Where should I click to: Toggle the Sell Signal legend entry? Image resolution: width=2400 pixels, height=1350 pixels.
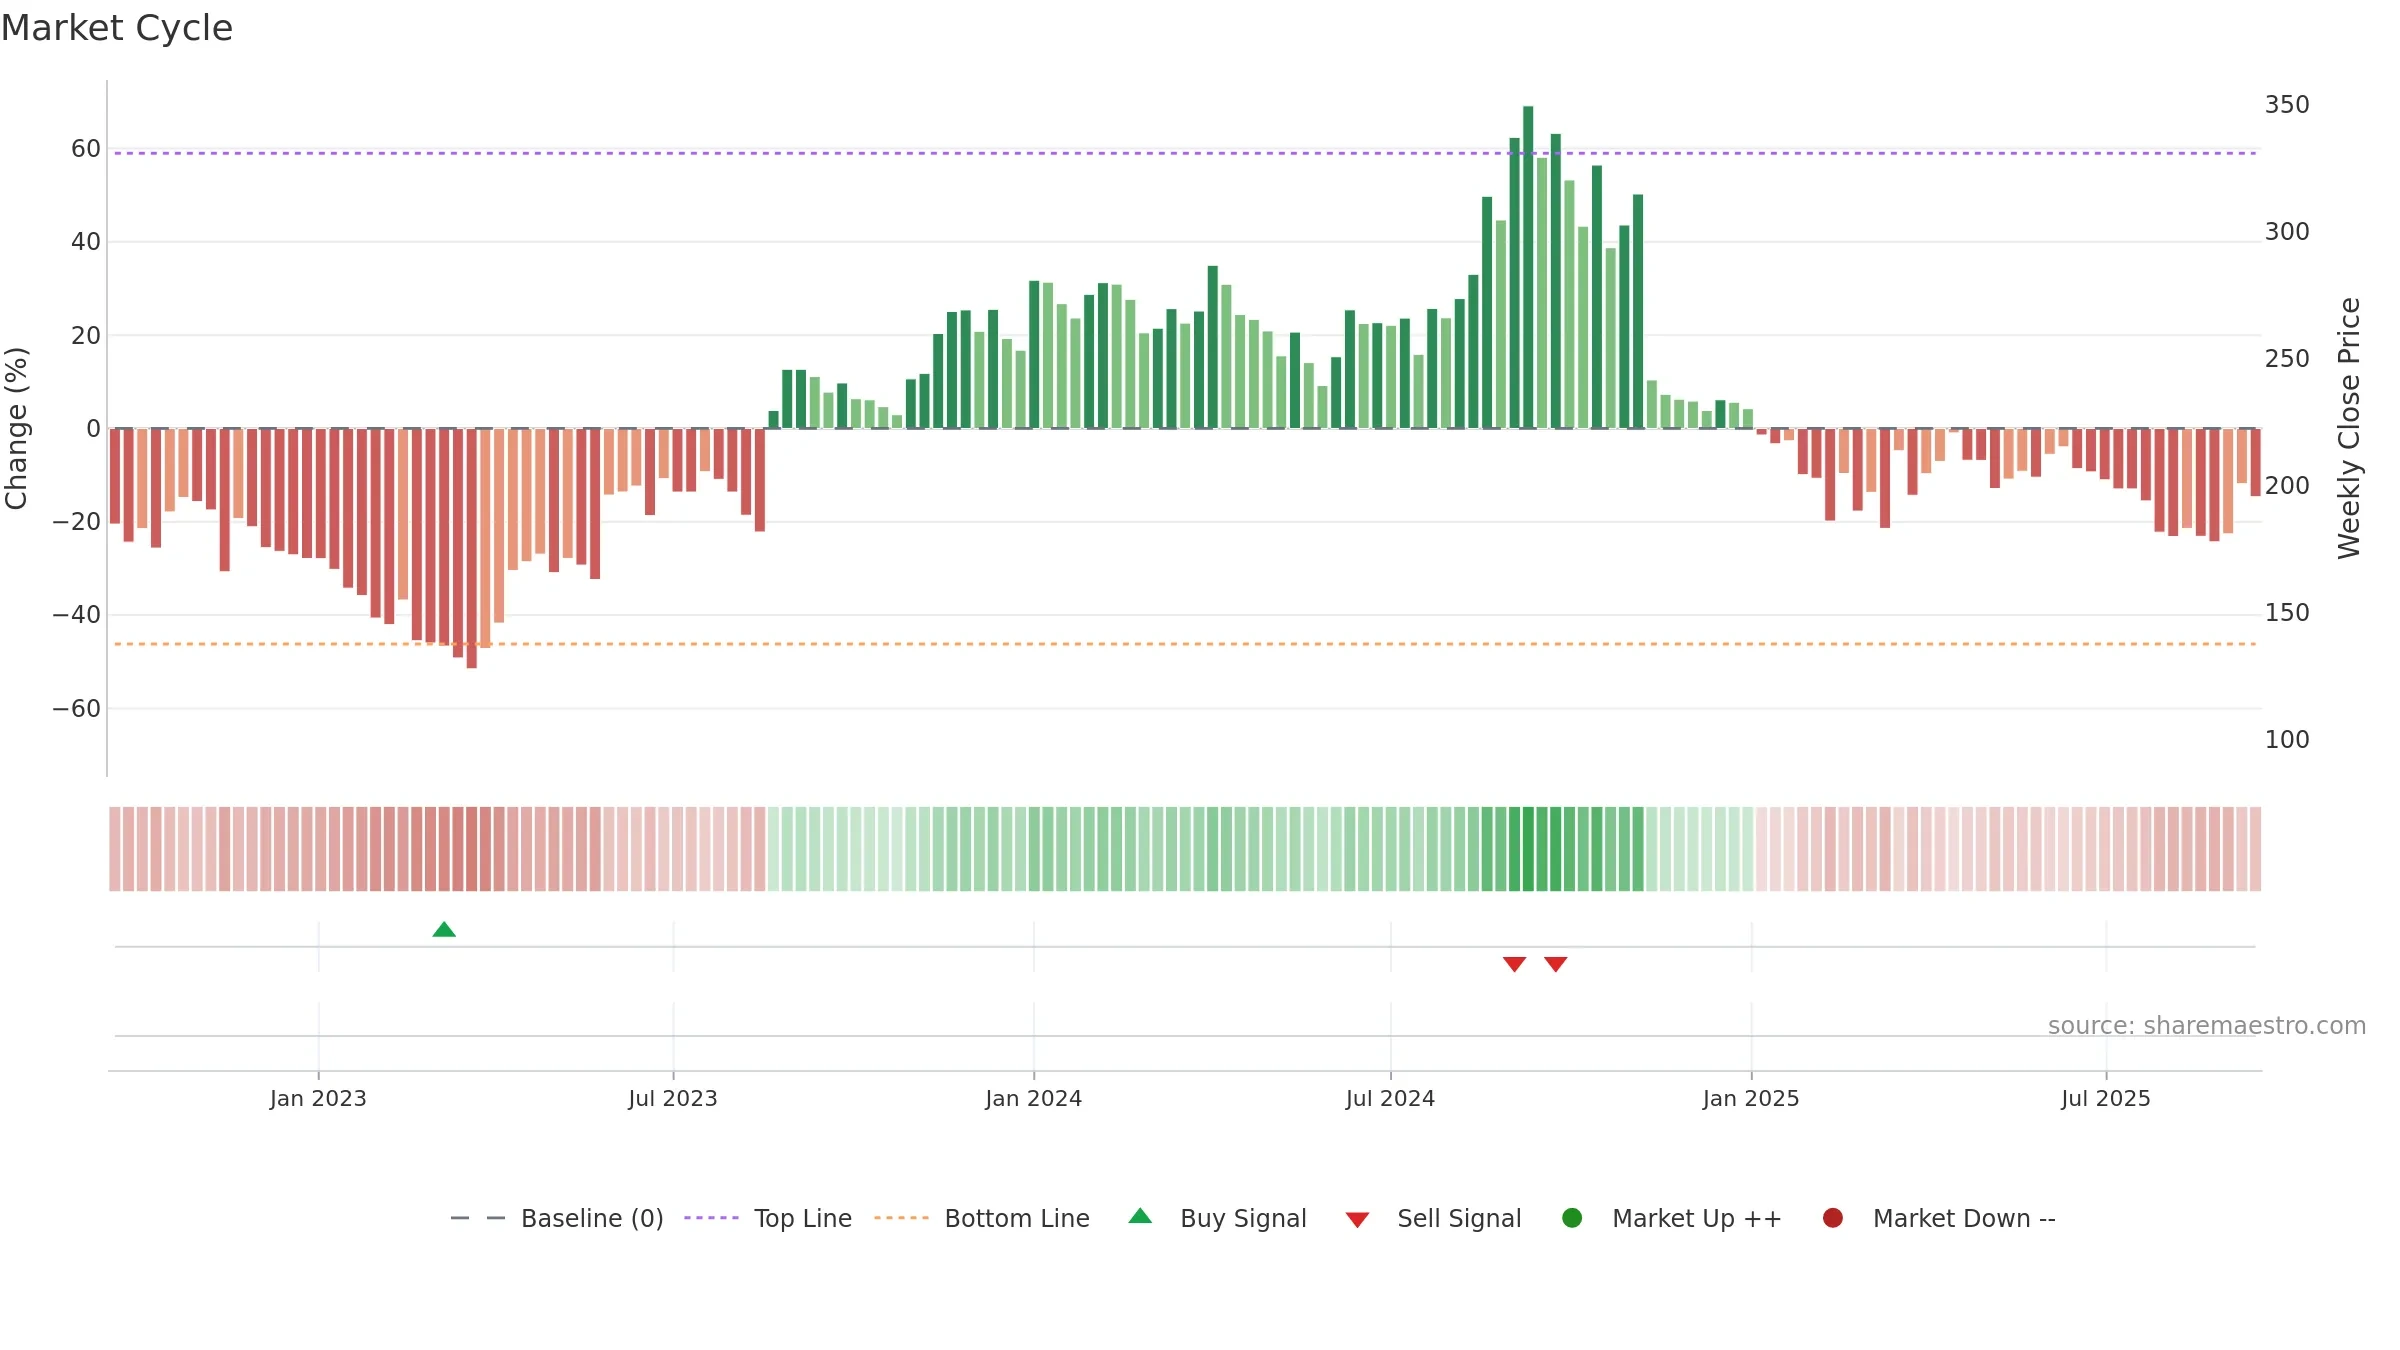[1433, 1218]
